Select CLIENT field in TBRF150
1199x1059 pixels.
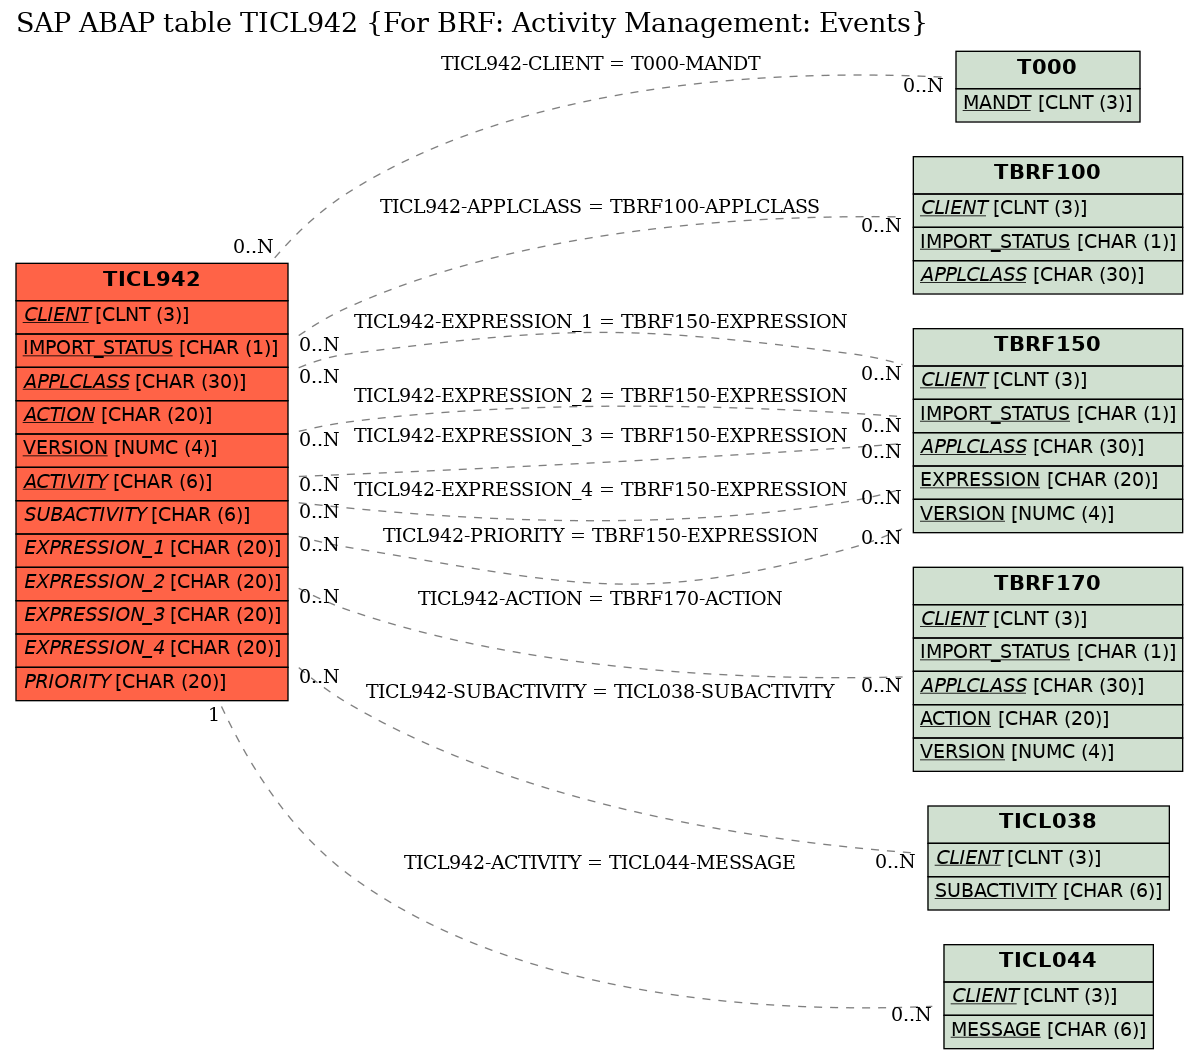[1048, 382]
